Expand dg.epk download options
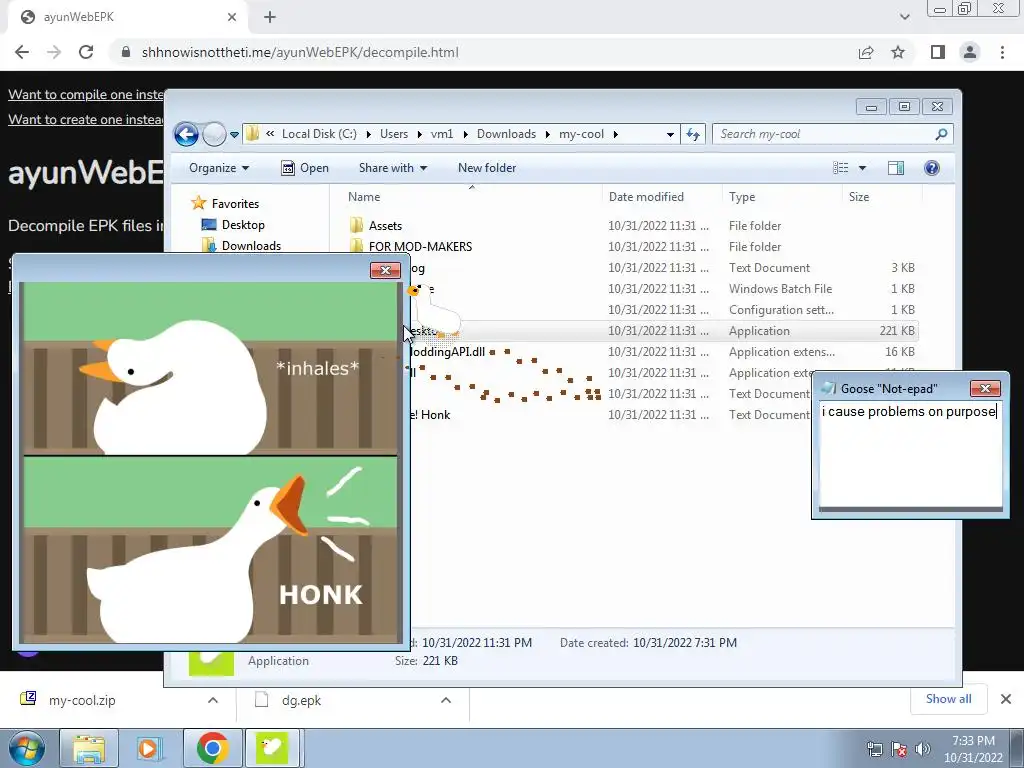Image resolution: width=1024 pixels, height=768 pixels. [x=445, y=700]
